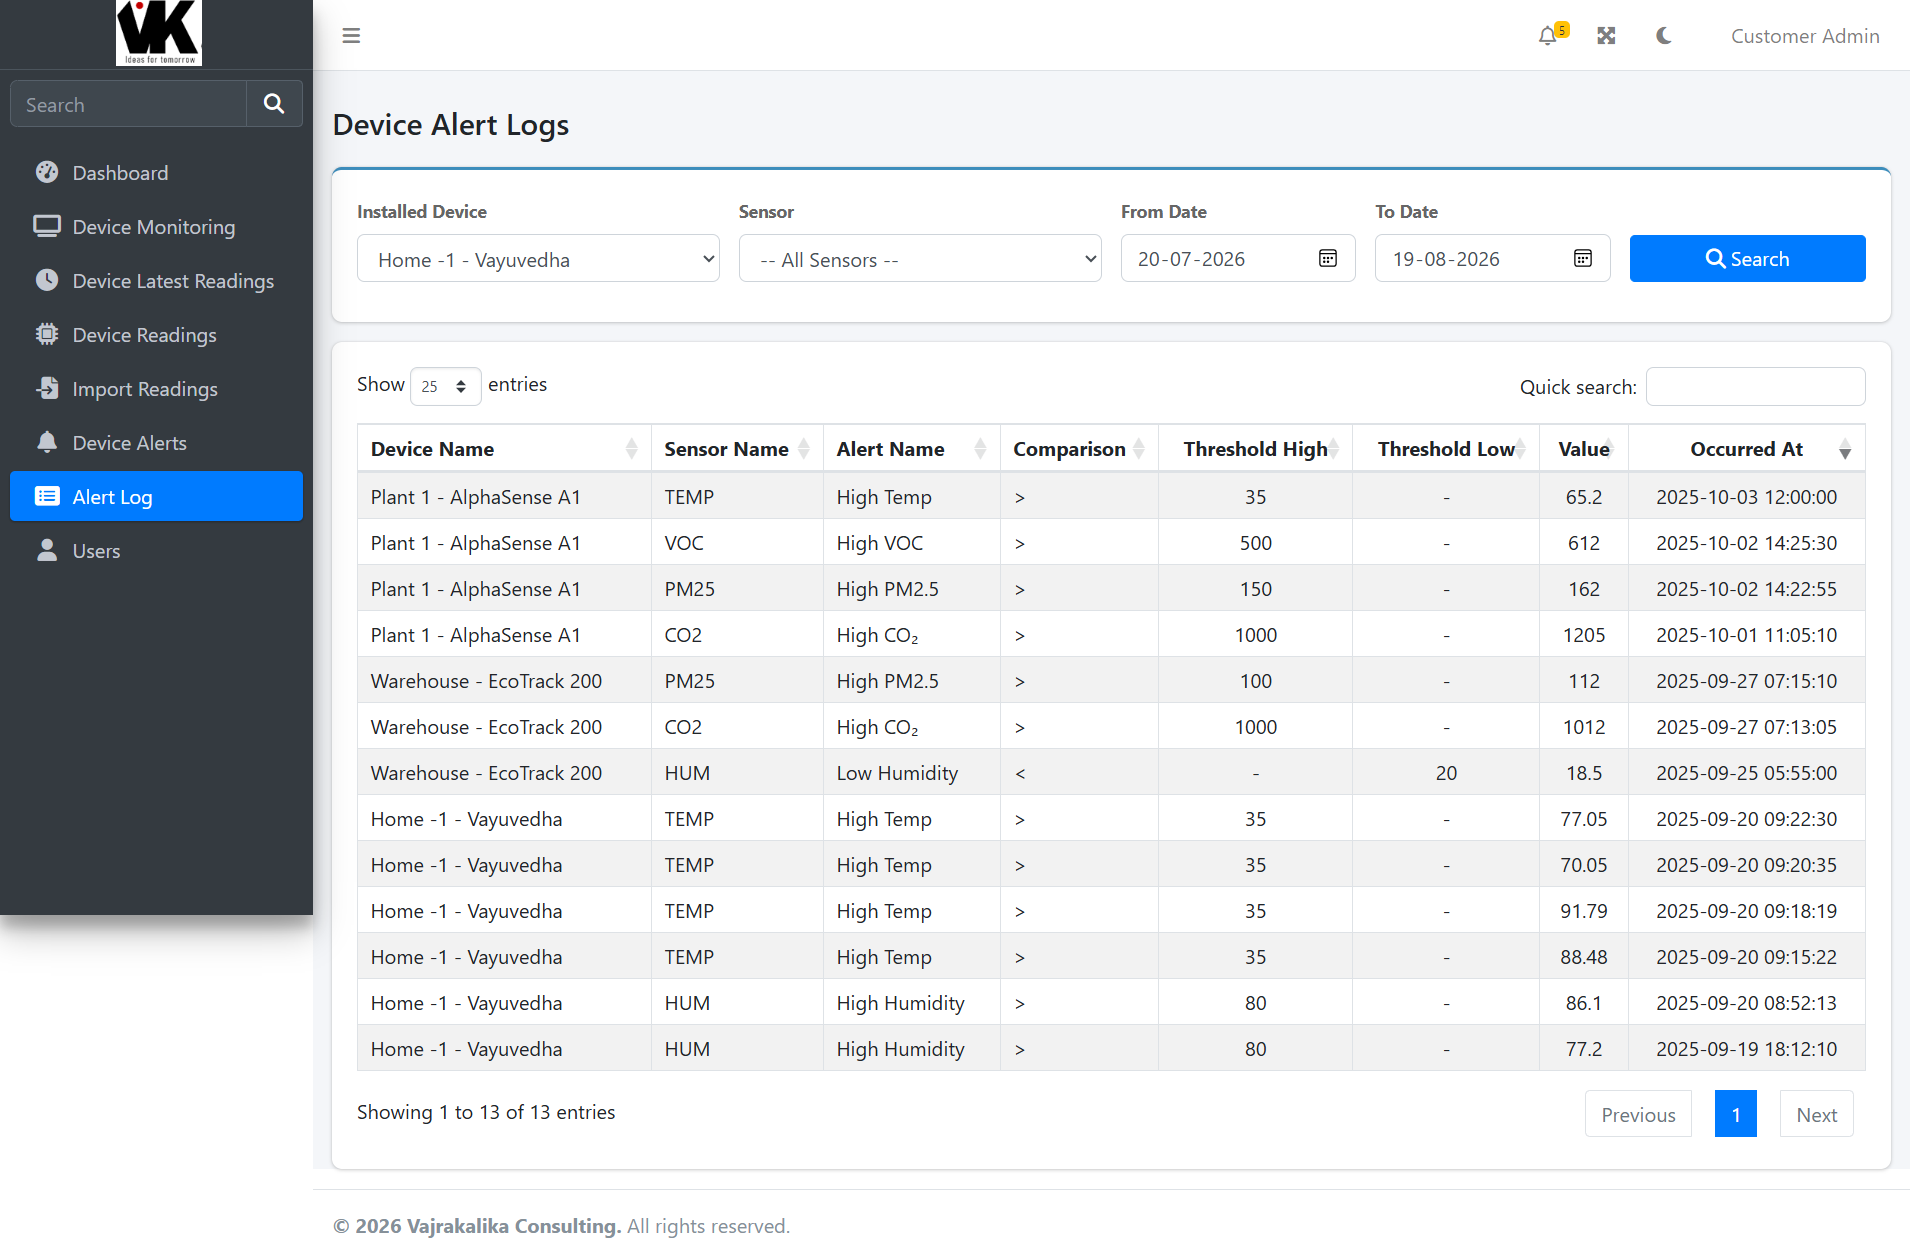The image size is (1910, 1260).
Task: Click the Quick search input box
Action: tap(1755, 387)
